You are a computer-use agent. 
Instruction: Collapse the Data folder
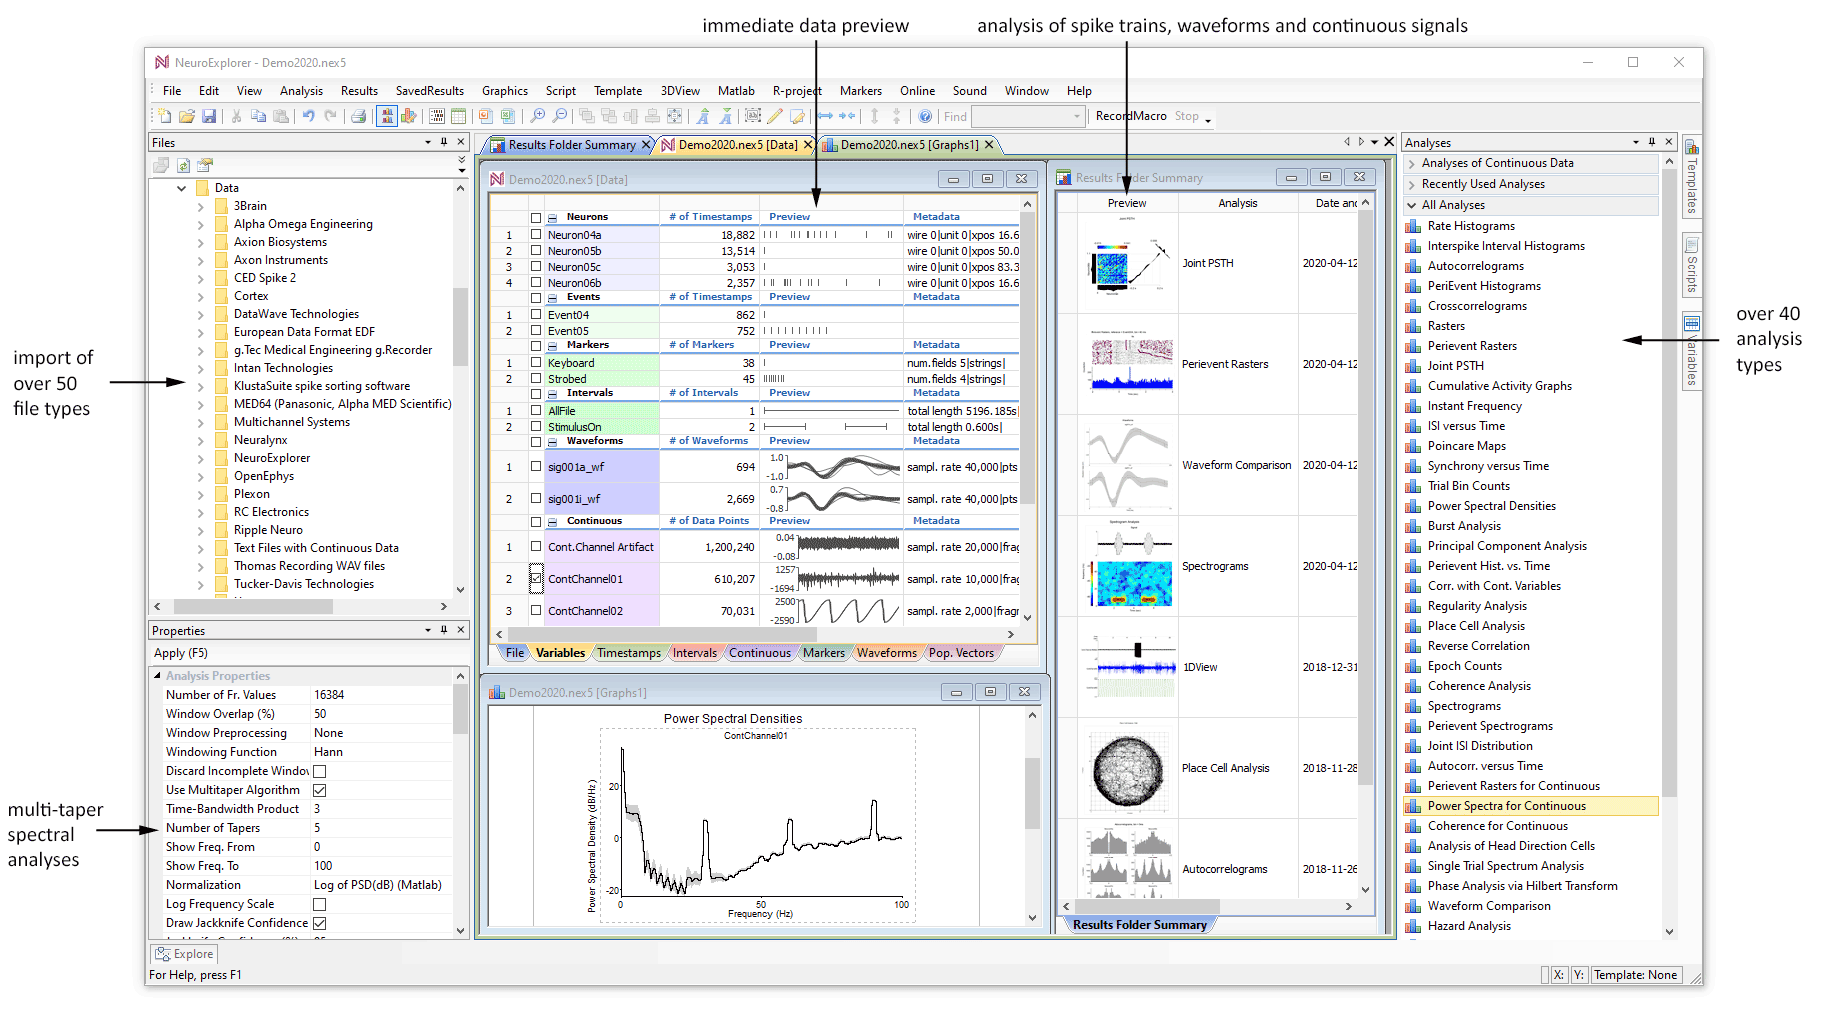(182, 187)
